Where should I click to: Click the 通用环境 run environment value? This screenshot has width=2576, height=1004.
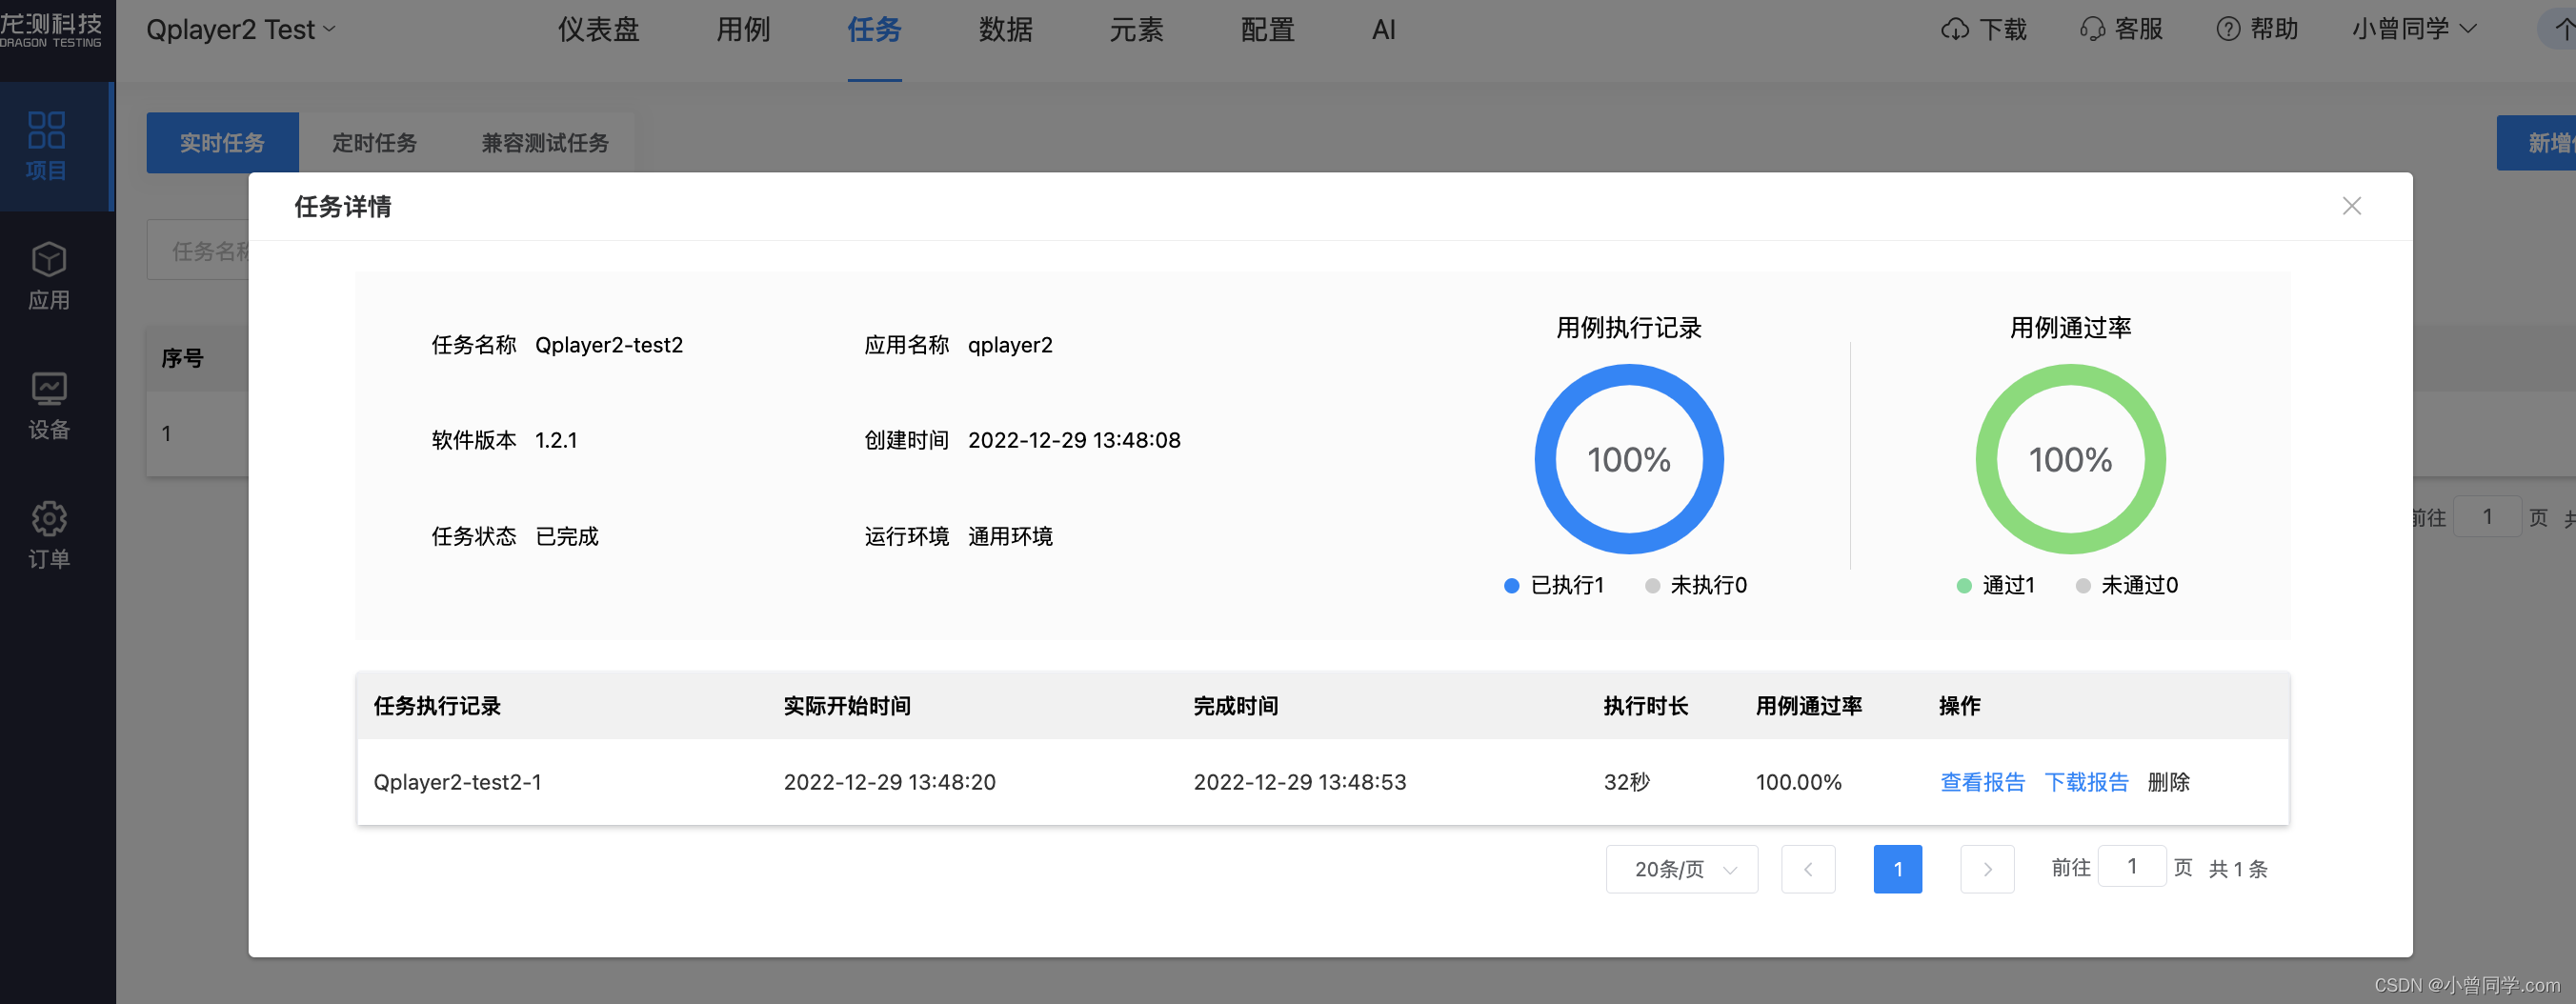pyautogui.click(x=1010, y=536)
